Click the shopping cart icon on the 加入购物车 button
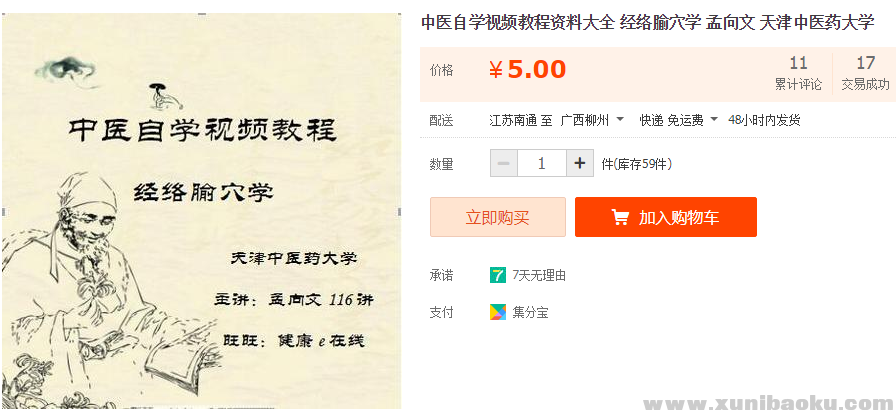This screenshot has height=416, width=896. pyautogui.click(x=620, y=218)
